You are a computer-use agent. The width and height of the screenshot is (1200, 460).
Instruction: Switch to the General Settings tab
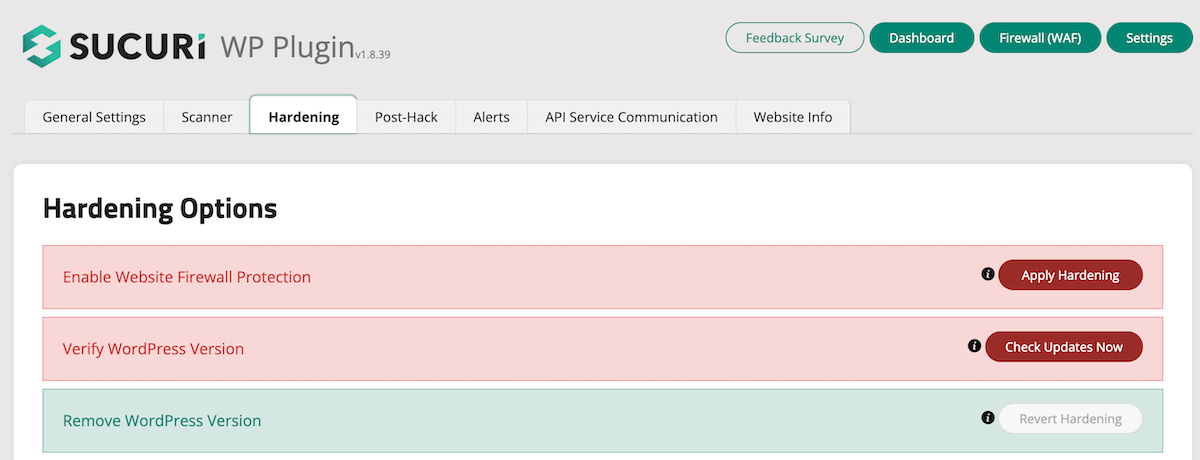[x=94, y=116]
